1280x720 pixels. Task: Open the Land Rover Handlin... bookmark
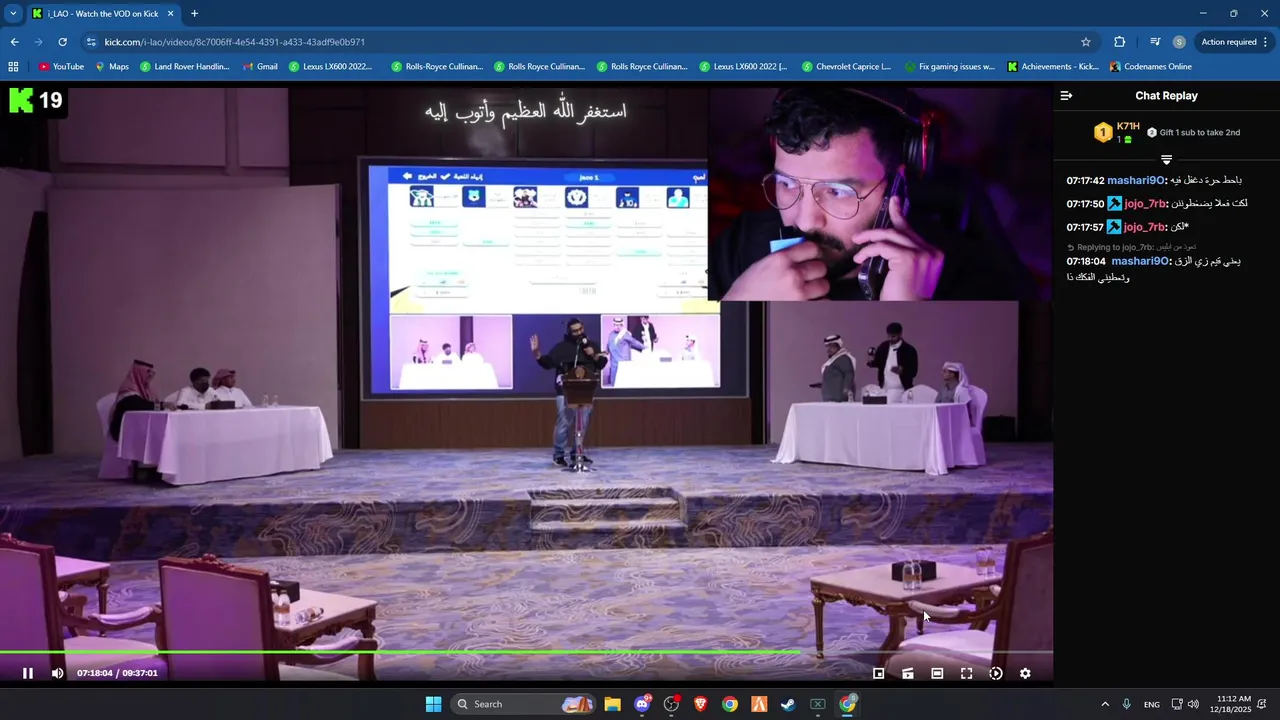click(185, 67)
